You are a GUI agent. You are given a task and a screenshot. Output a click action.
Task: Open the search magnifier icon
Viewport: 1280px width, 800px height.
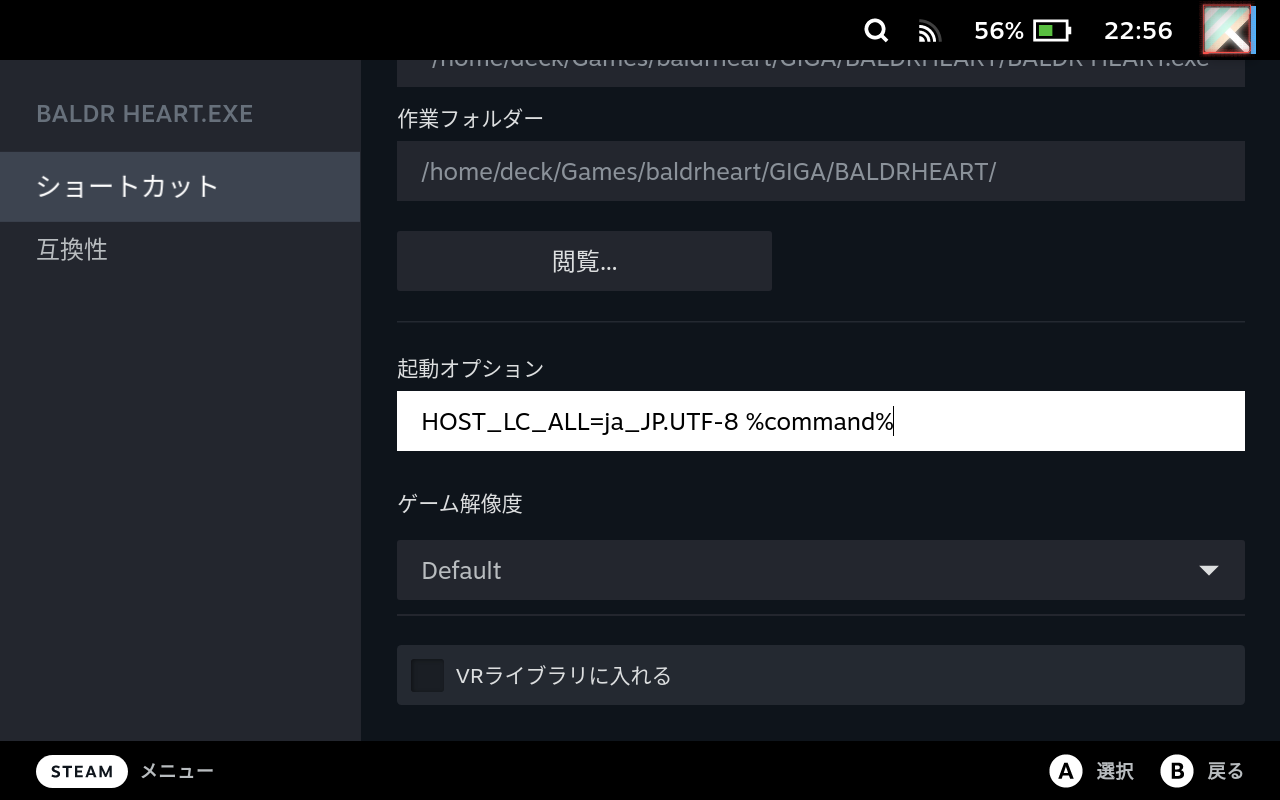point(876,30)
